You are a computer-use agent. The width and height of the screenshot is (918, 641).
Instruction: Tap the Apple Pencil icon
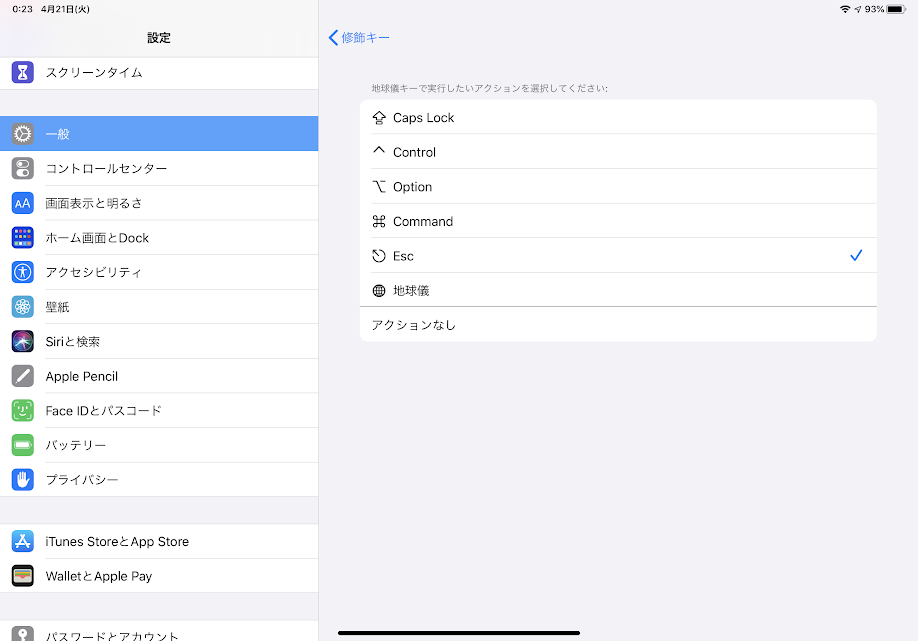pos(23,376)
